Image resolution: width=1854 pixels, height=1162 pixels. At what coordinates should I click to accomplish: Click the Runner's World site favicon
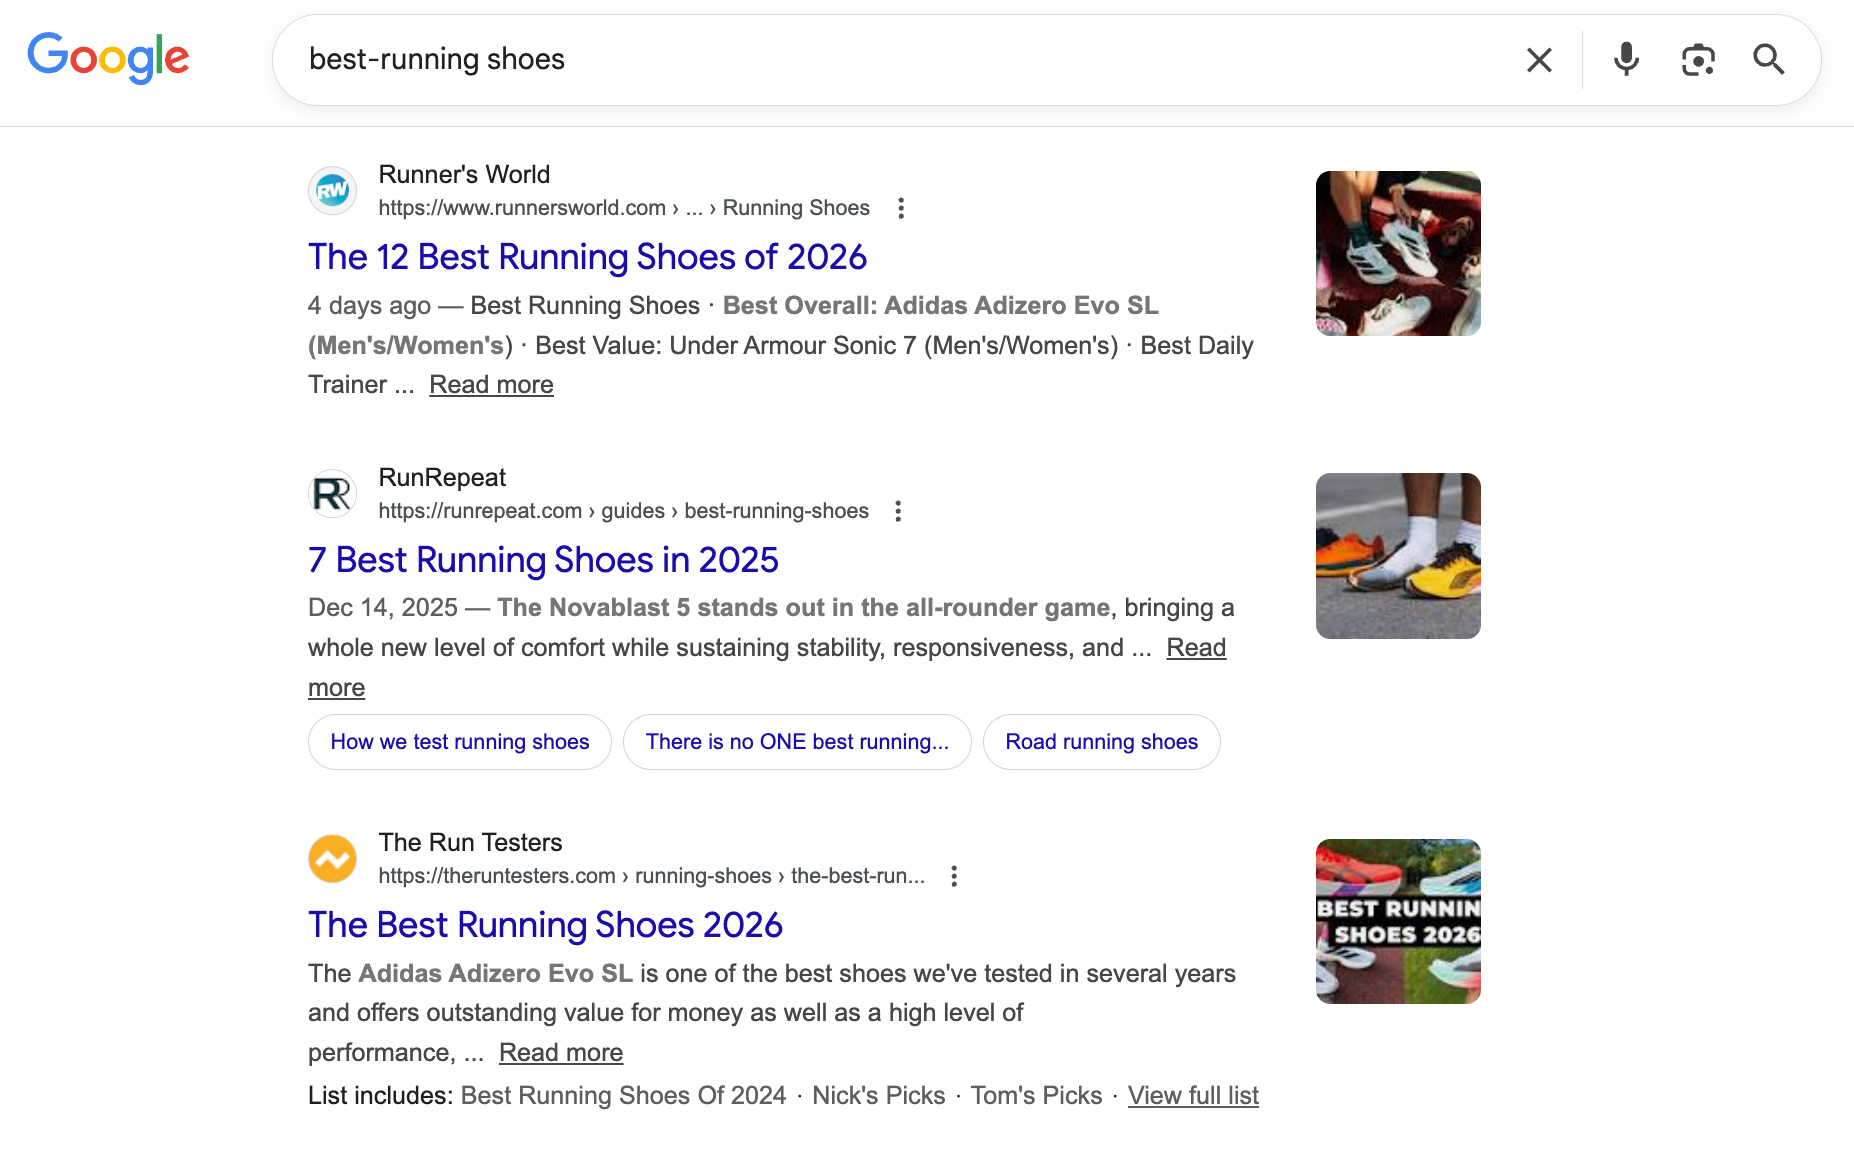pyautogui.click(x=332, y=190)
